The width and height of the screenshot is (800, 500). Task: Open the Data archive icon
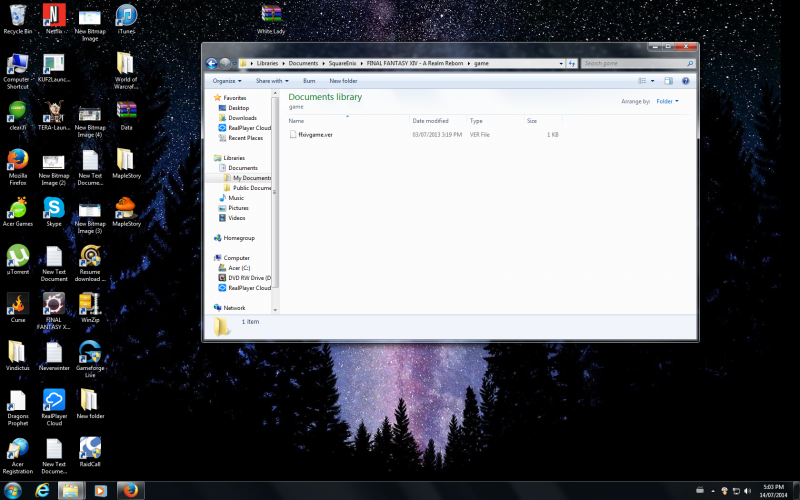[126, 115]
